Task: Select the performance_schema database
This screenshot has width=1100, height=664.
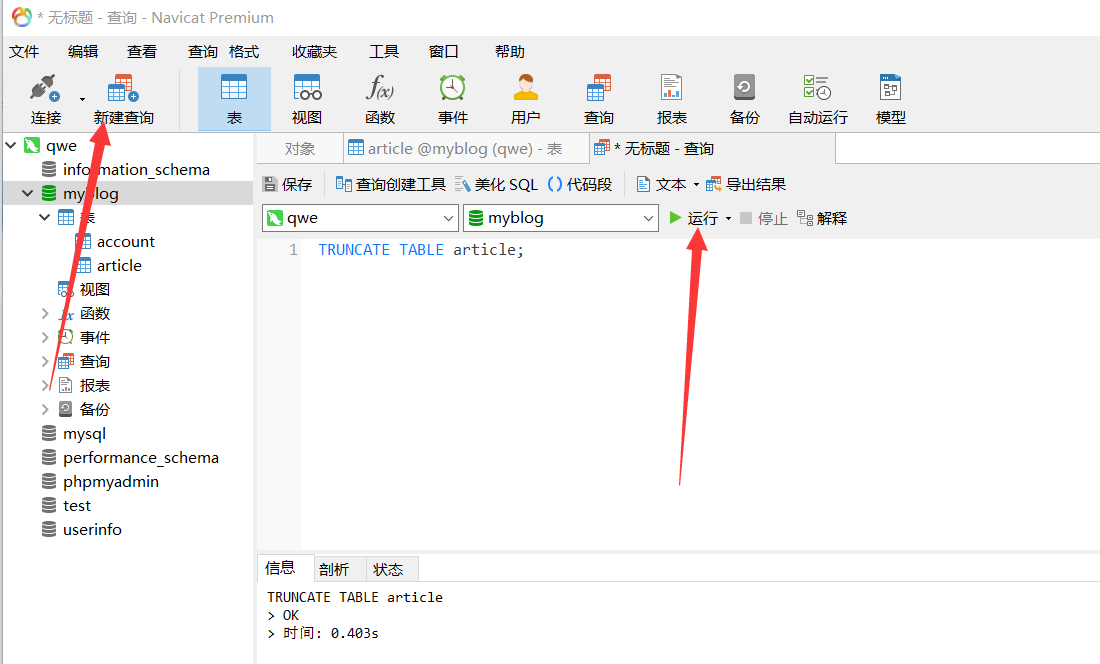Action: [x=140, y=457]
